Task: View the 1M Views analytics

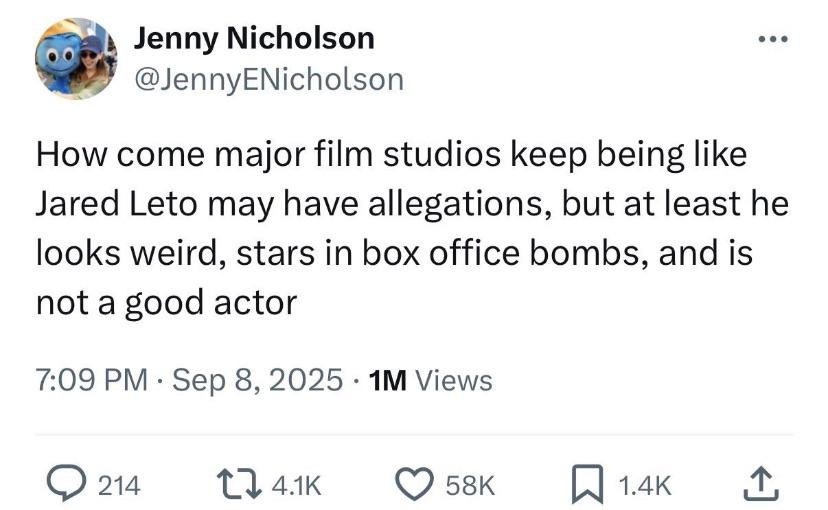Action: point(430,381)
